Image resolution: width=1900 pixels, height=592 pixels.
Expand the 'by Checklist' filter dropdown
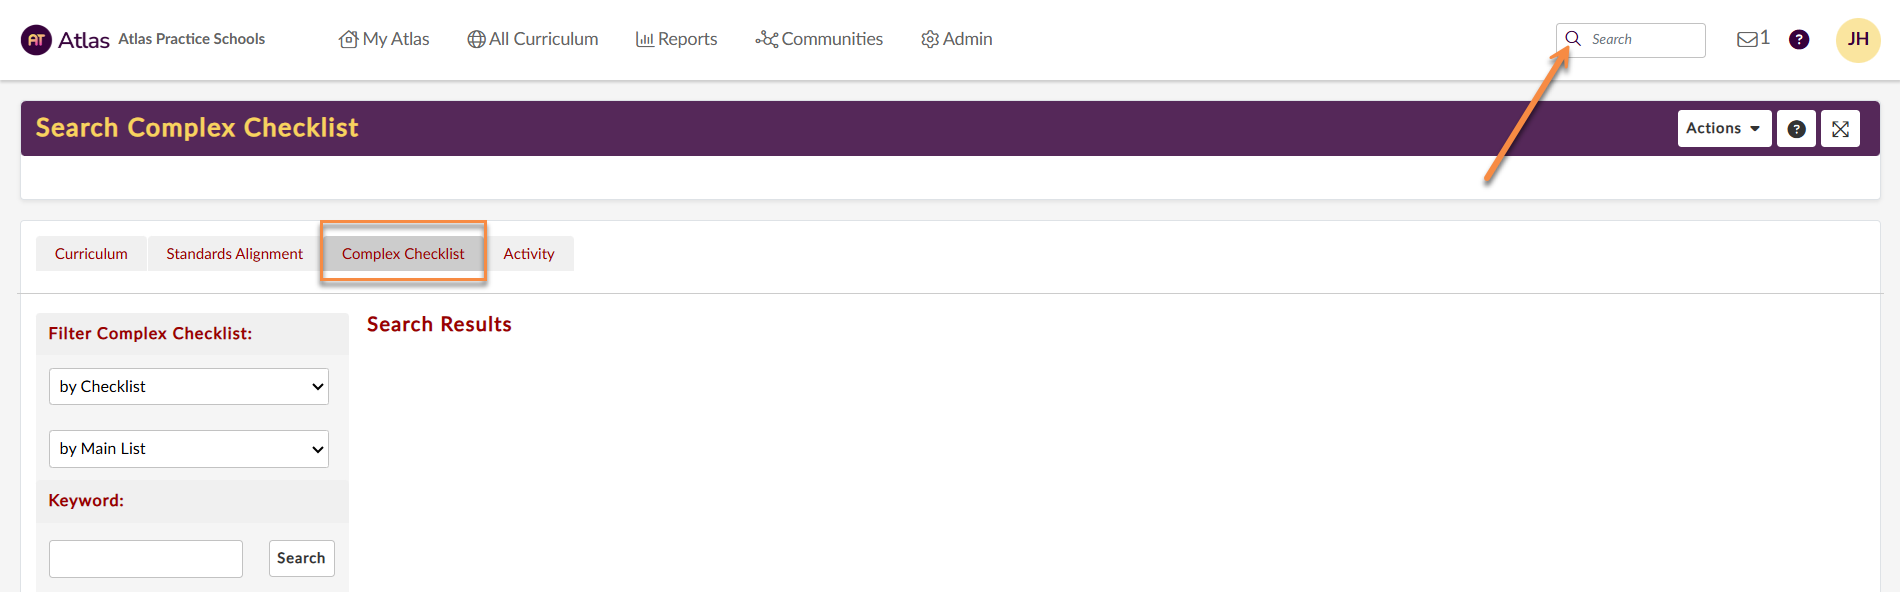click(x=189, y=387)
